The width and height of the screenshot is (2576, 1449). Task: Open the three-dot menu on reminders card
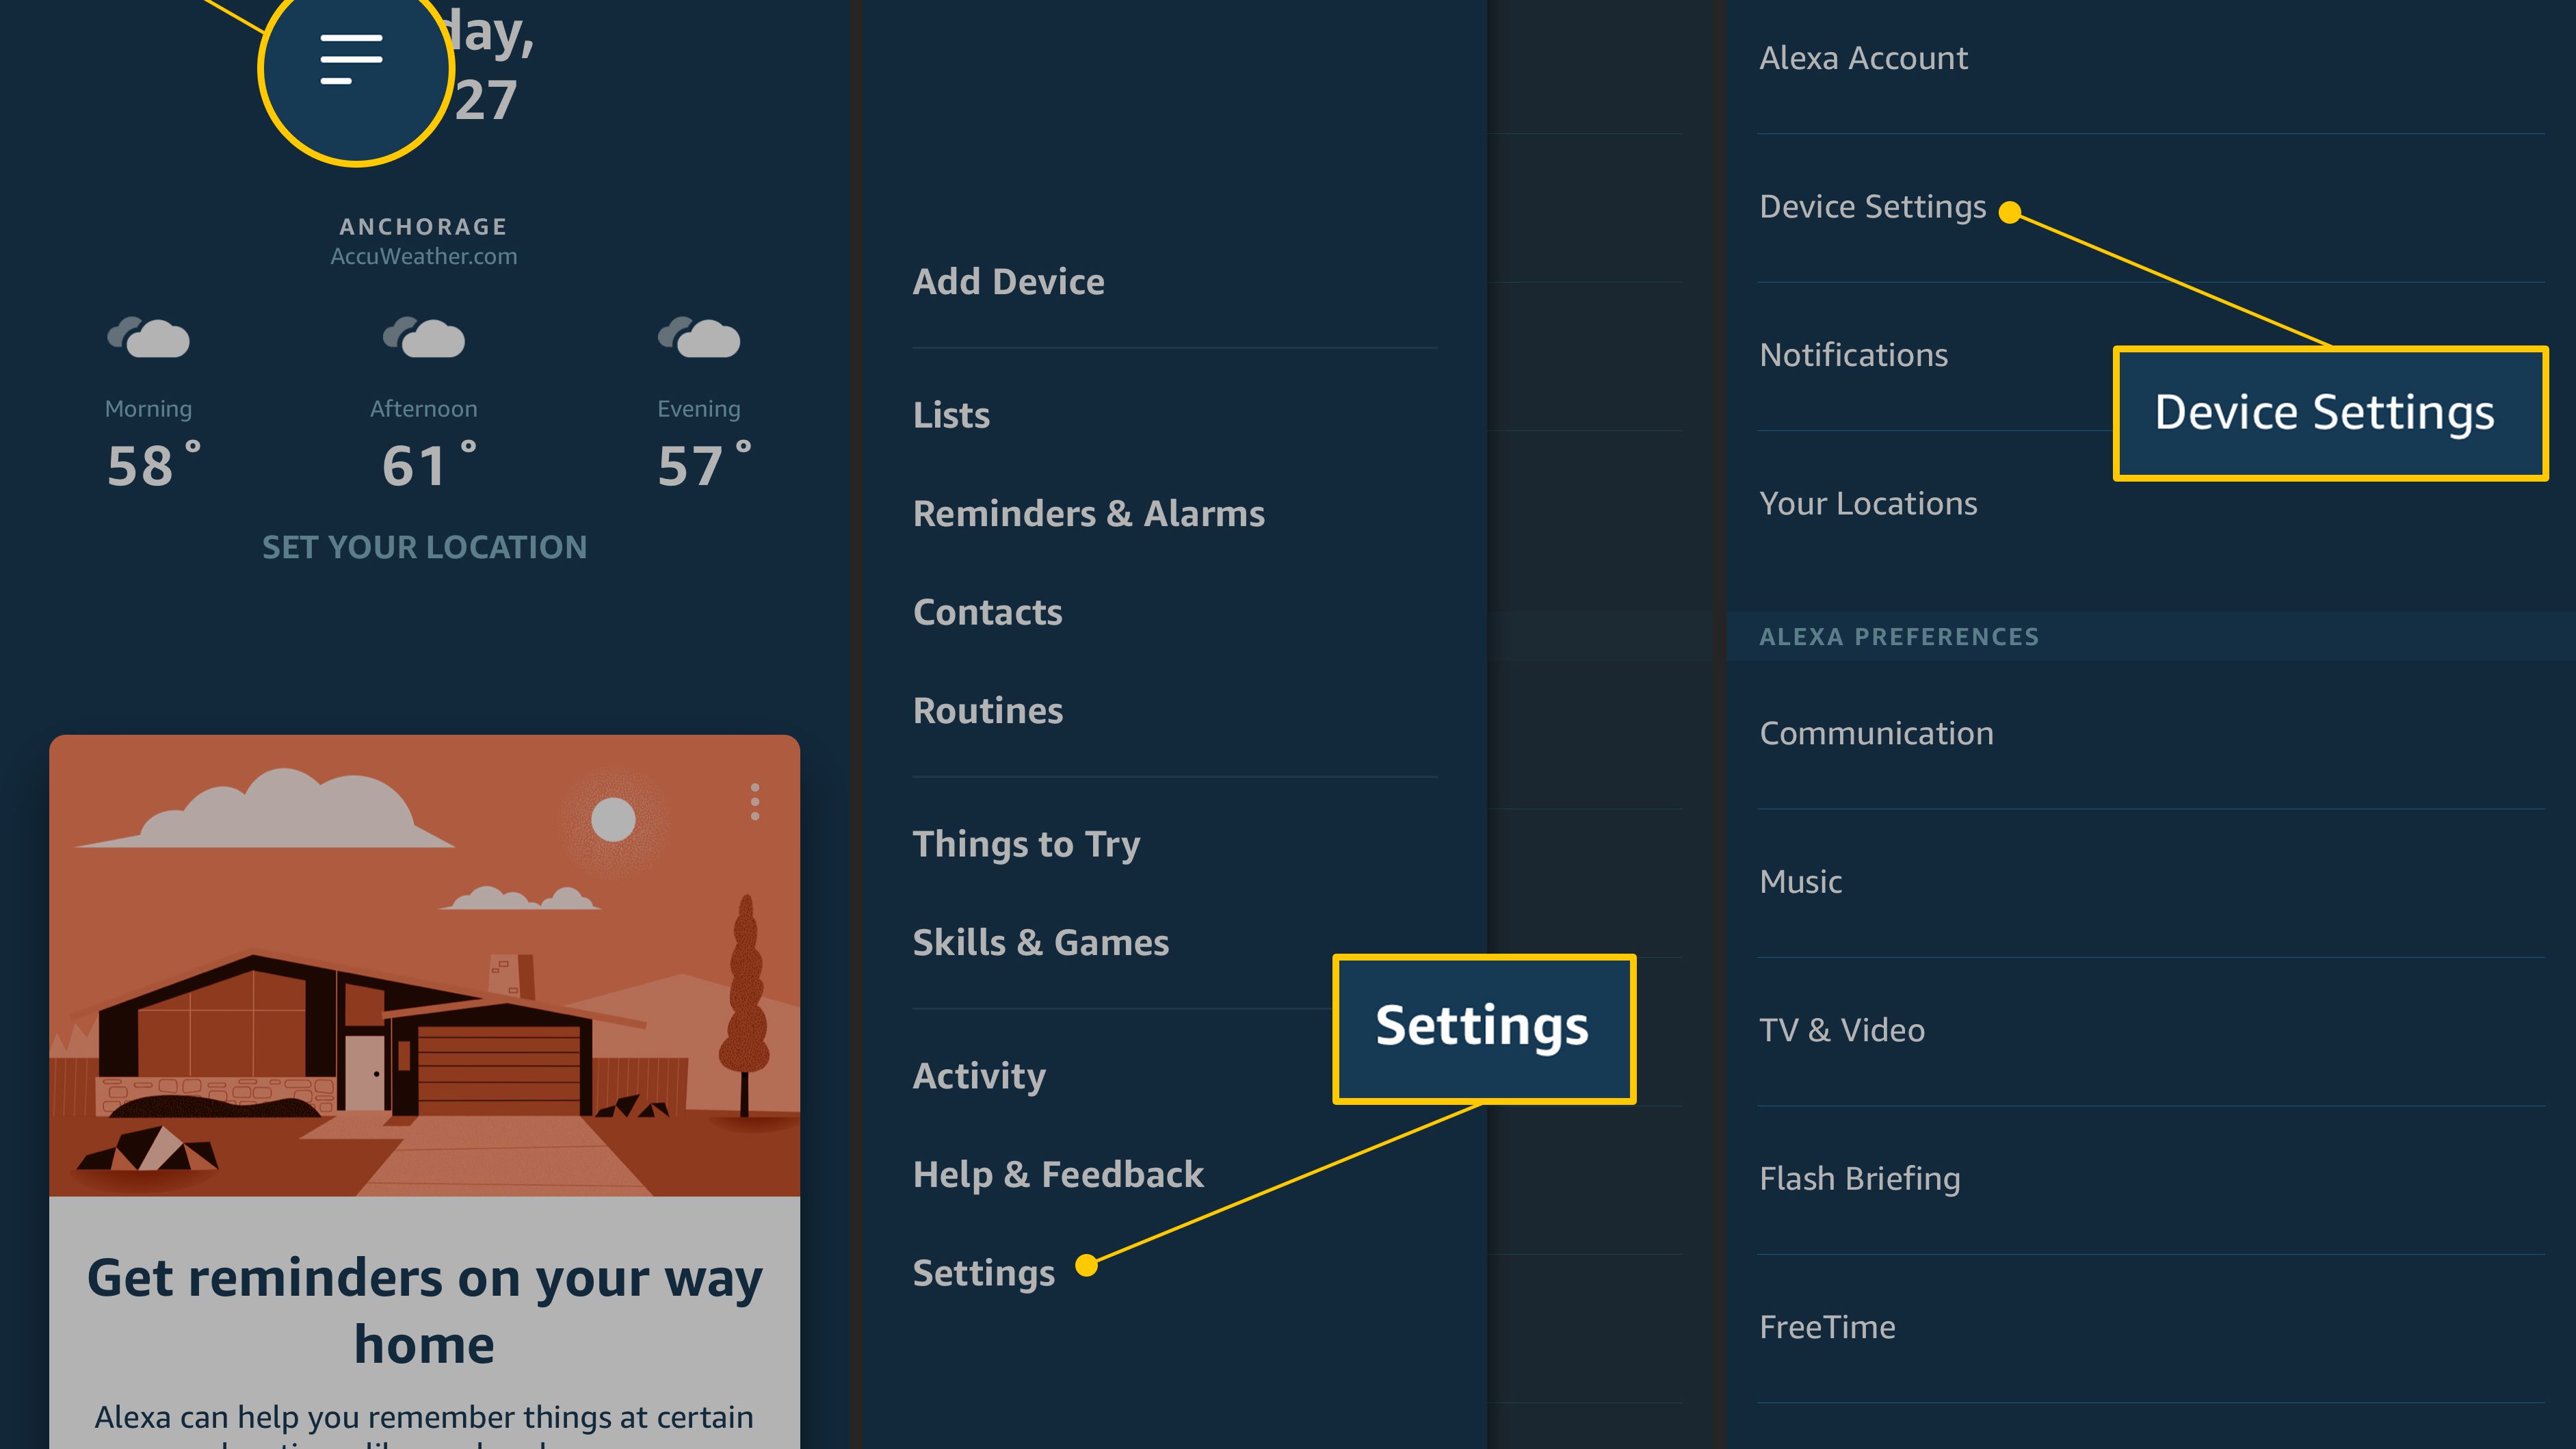tap(755, 802)
